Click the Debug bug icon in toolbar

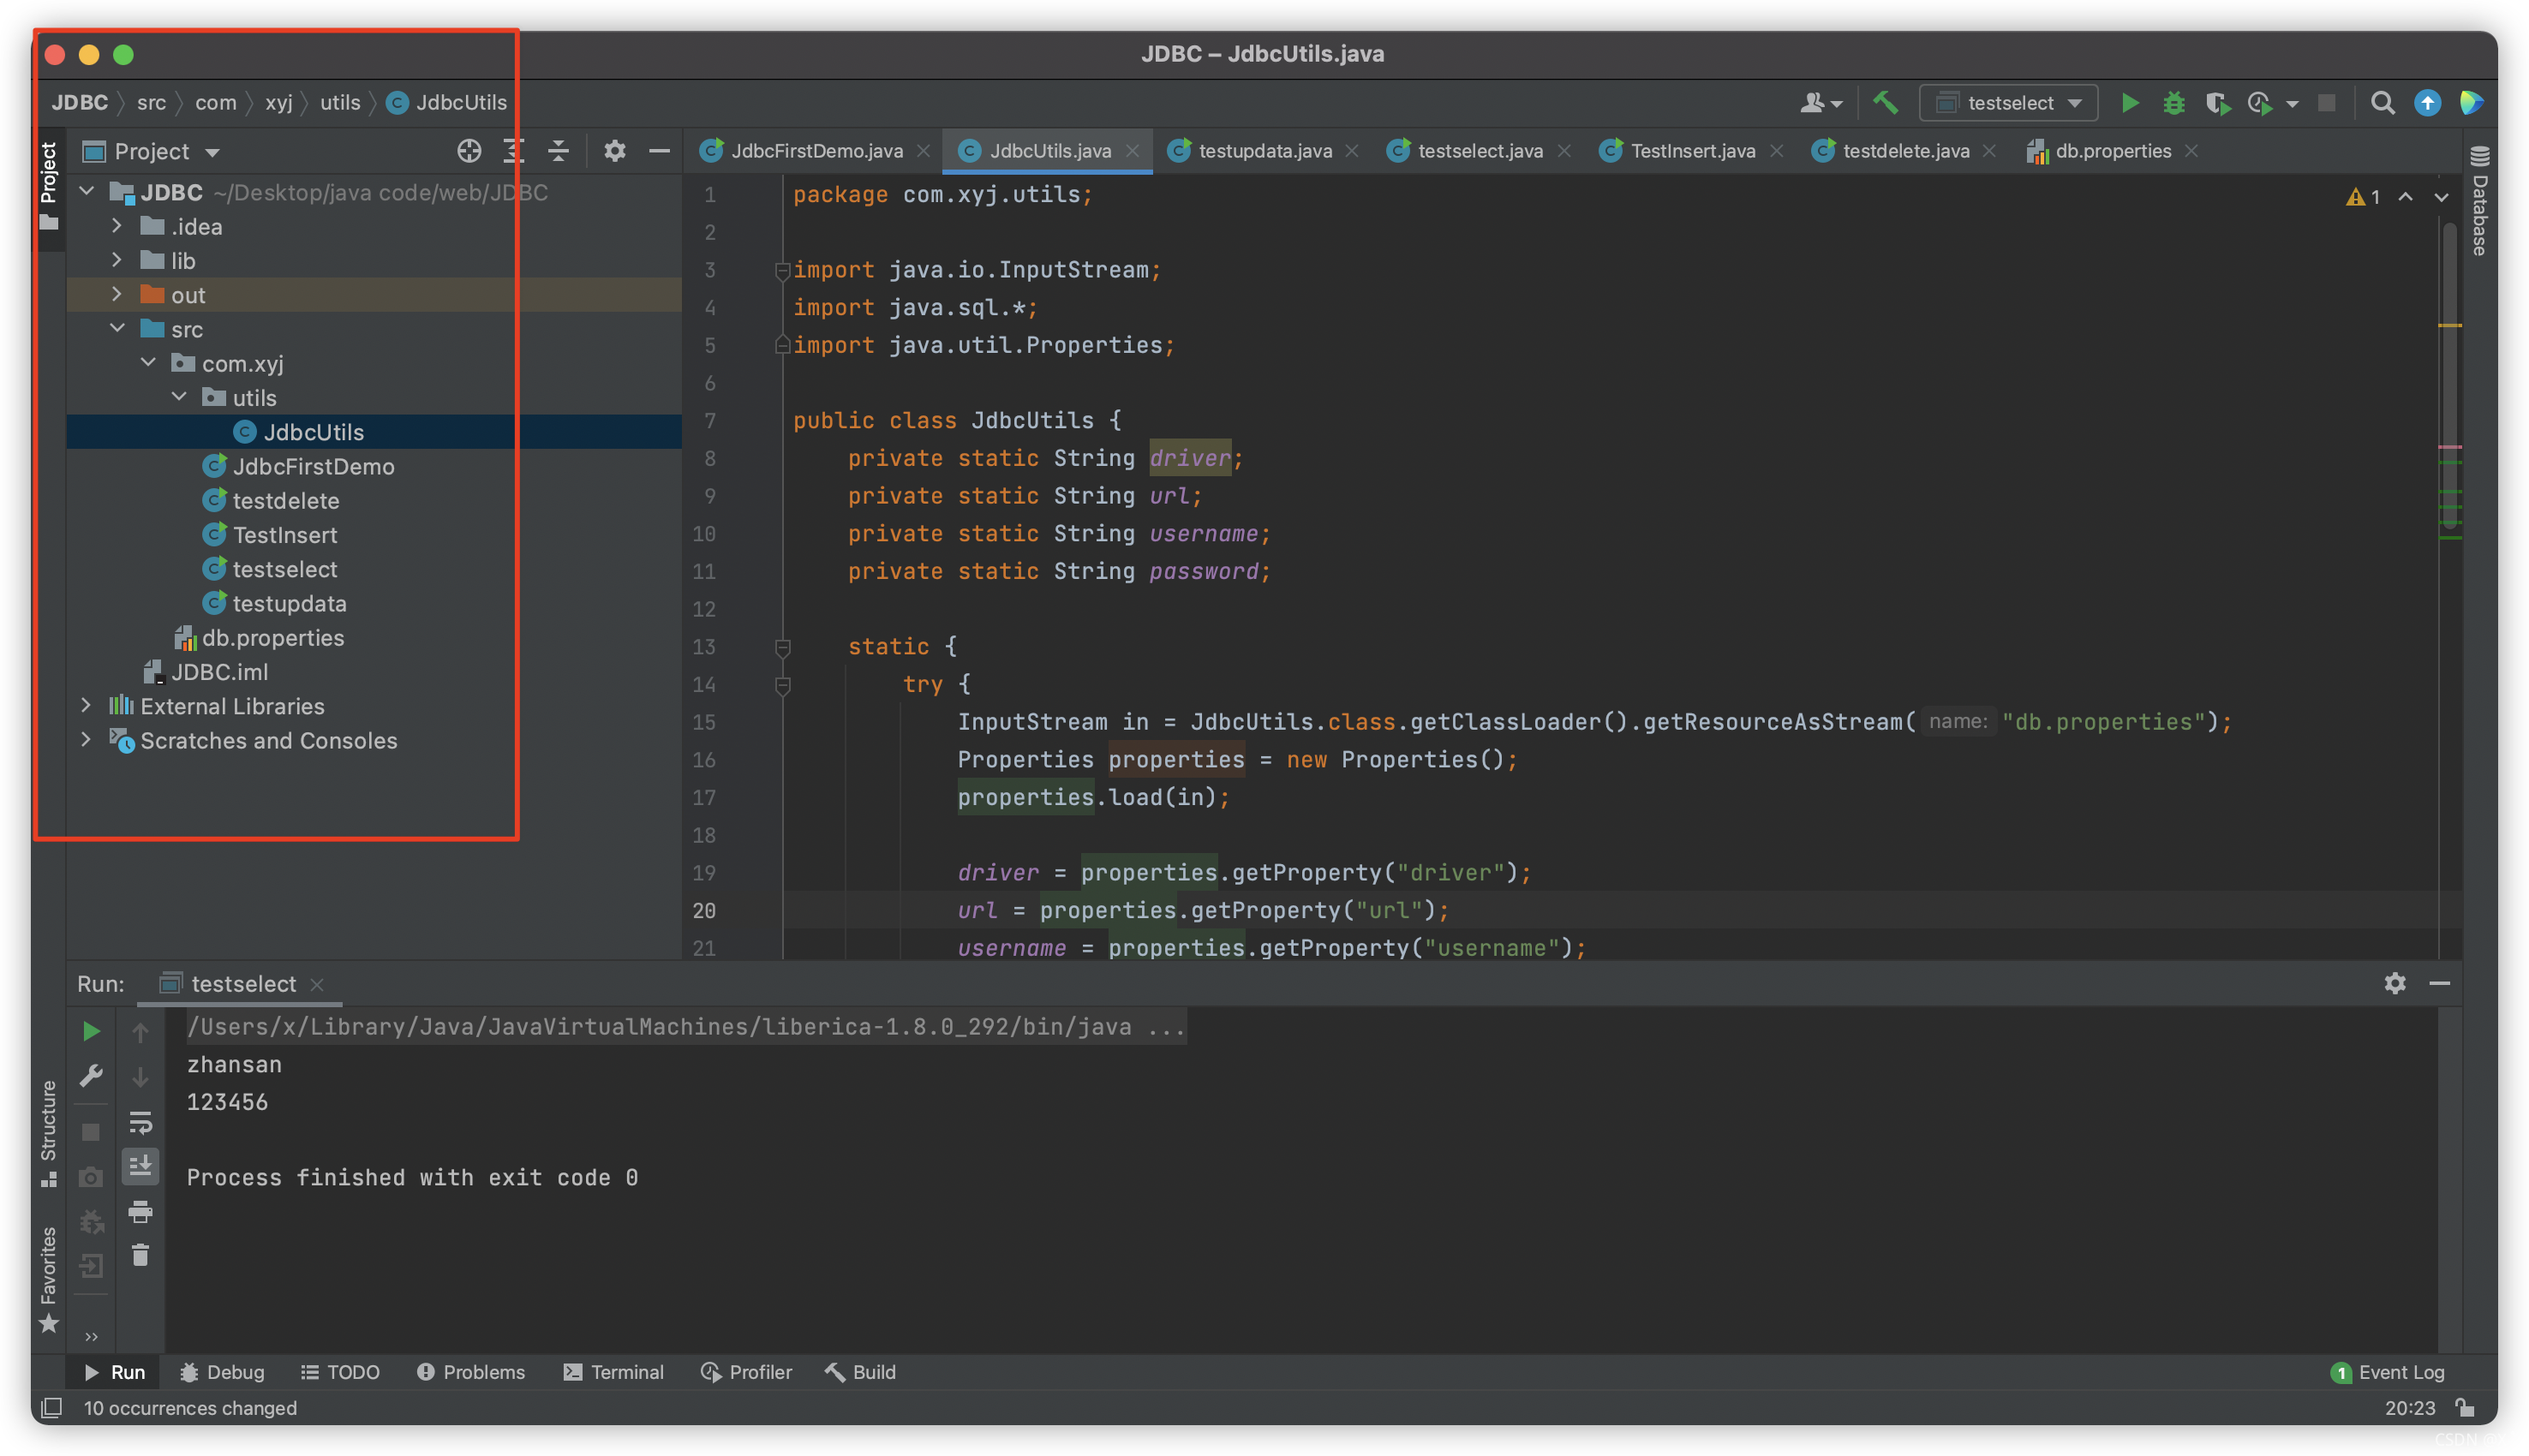pyautogui.click(x=2173, y=103)
